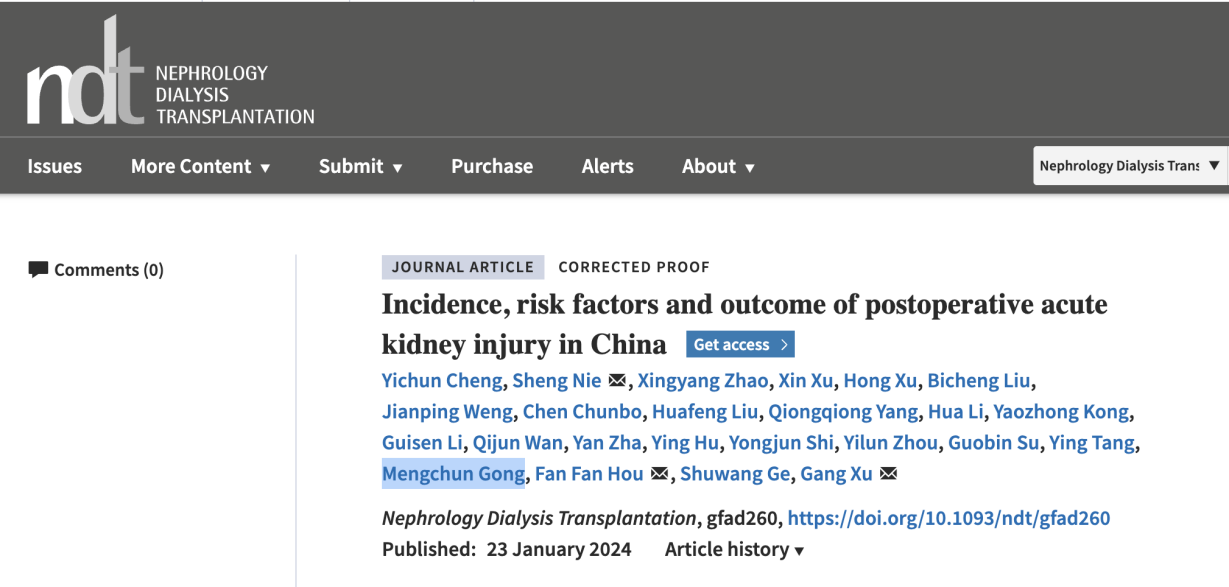Open the article DOI link
The image size is (1229, 587).
949,518
